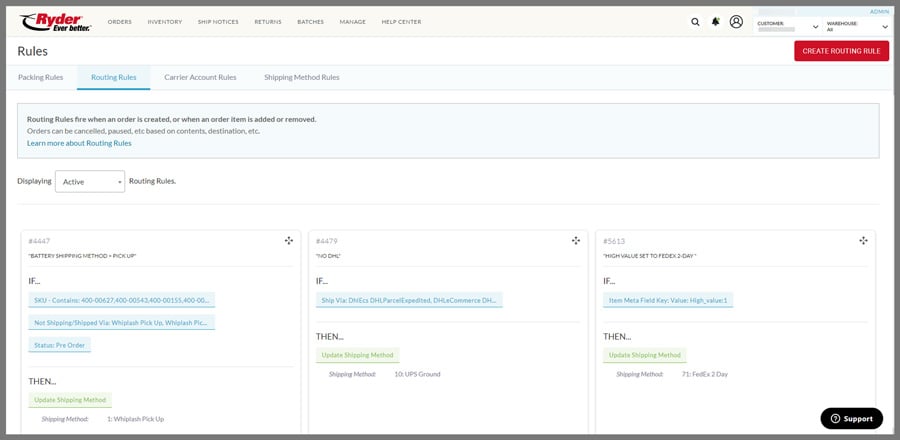The height and width of the screenshot is (440, 900).
Task: Click move handle on rule #4479
Action: (x=575, y=241)
